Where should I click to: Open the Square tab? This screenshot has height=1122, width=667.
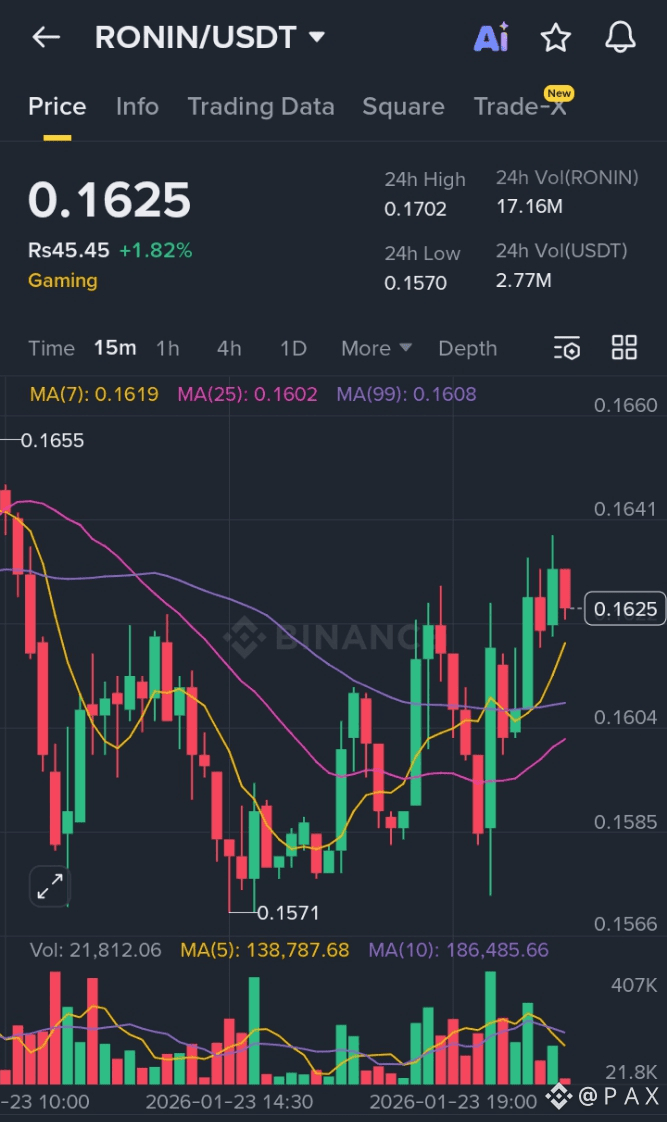403,107
